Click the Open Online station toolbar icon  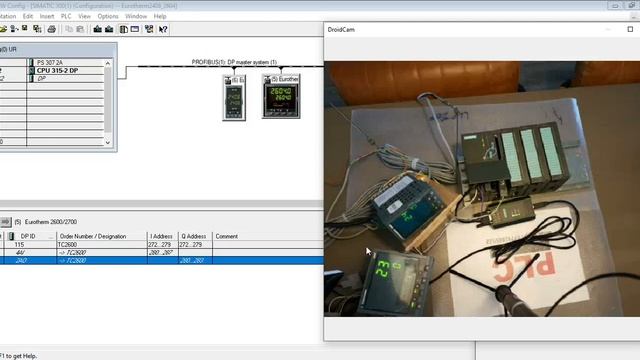coord(14,29)
